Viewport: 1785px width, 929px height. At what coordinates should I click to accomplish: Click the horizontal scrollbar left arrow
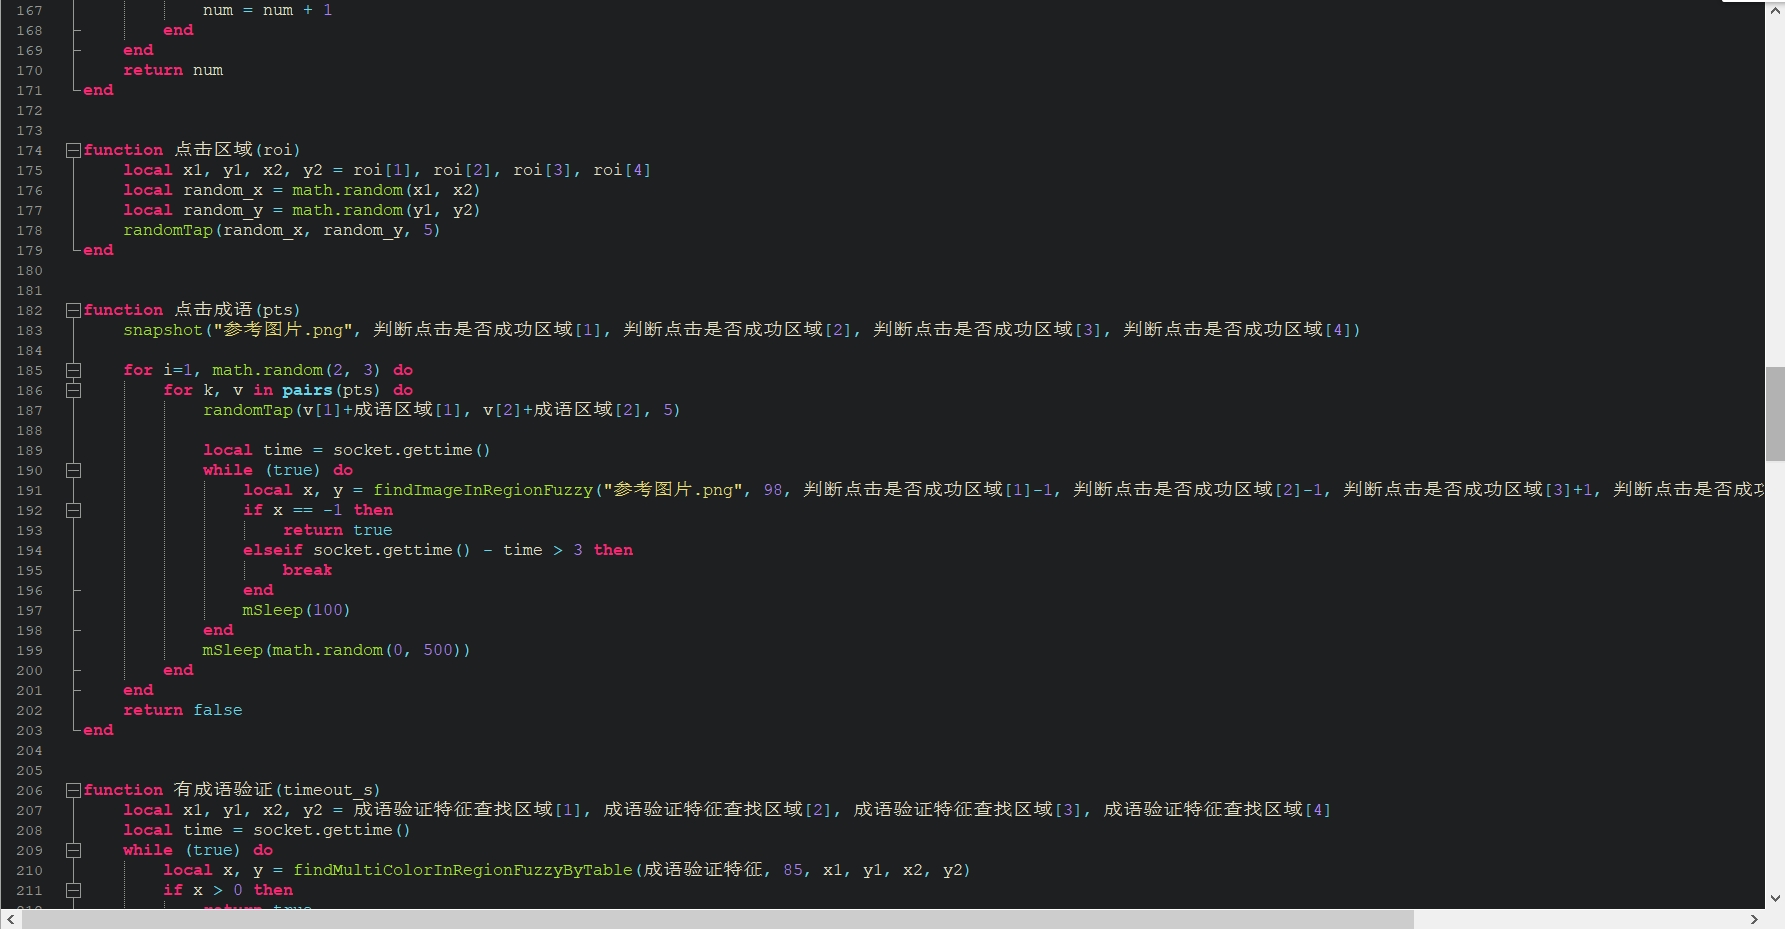(x=10, y=919)
